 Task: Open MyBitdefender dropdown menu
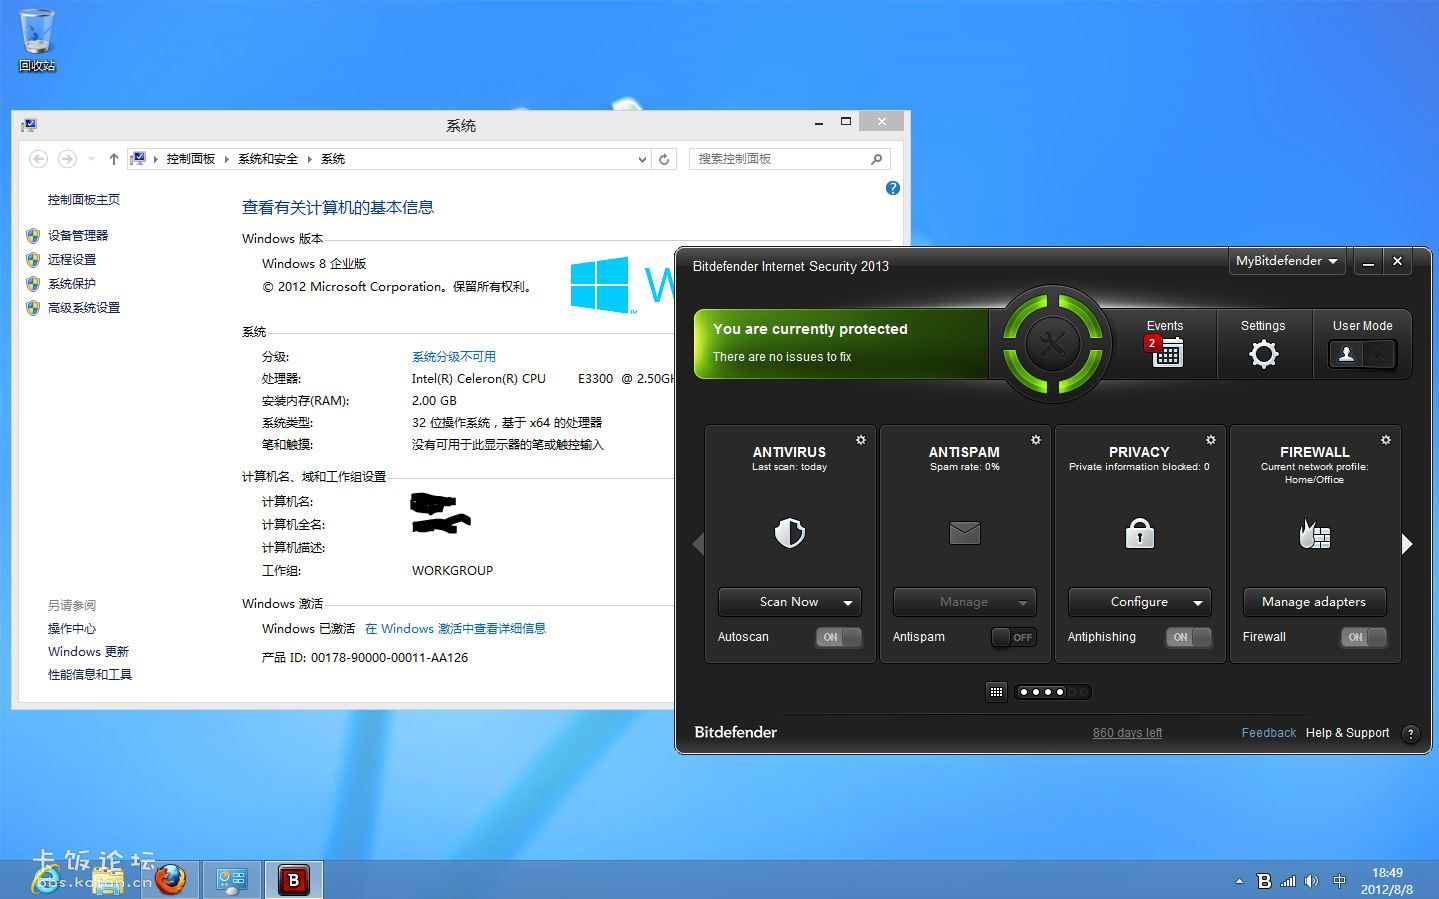(x=1286, y=261)
